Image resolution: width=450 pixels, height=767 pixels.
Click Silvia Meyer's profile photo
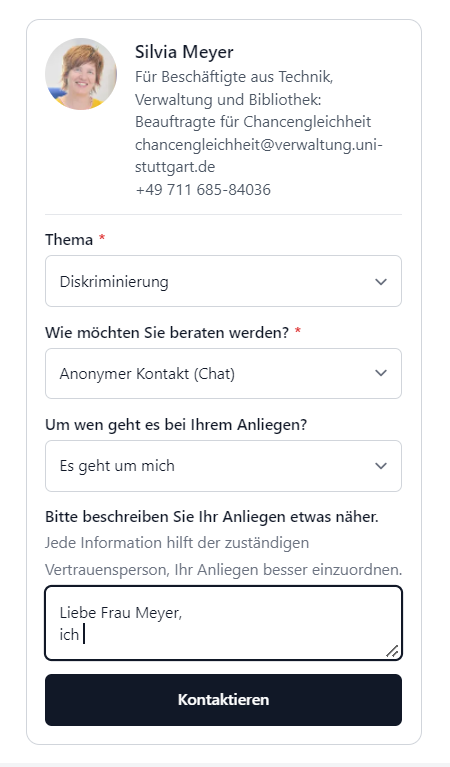[81, 74]
